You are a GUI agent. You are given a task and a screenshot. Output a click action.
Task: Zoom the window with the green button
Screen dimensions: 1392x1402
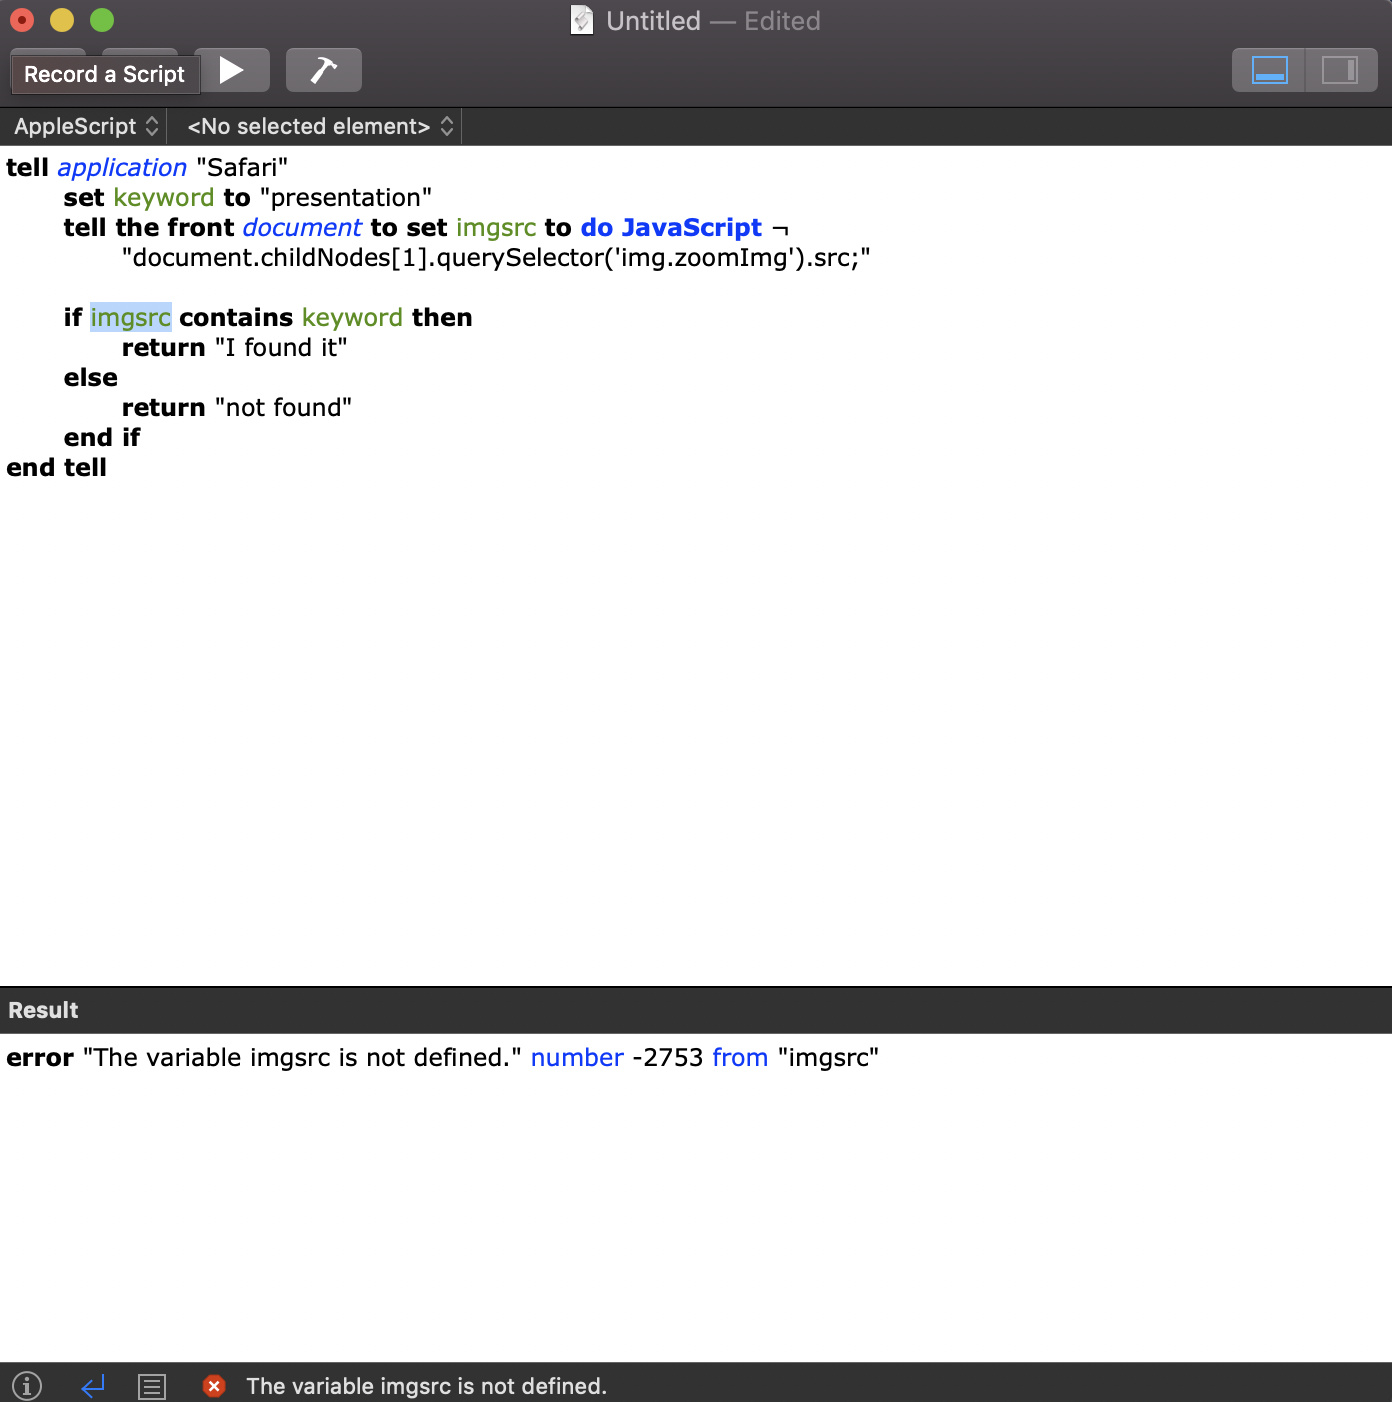(102, 20)
